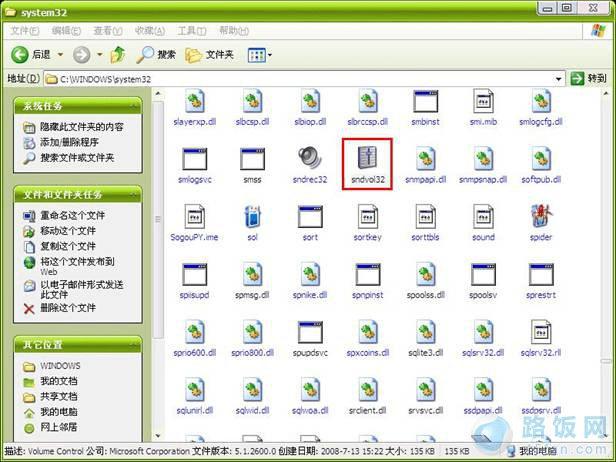Click 以电子邮件形式发送此文件 link

[82, 290]
